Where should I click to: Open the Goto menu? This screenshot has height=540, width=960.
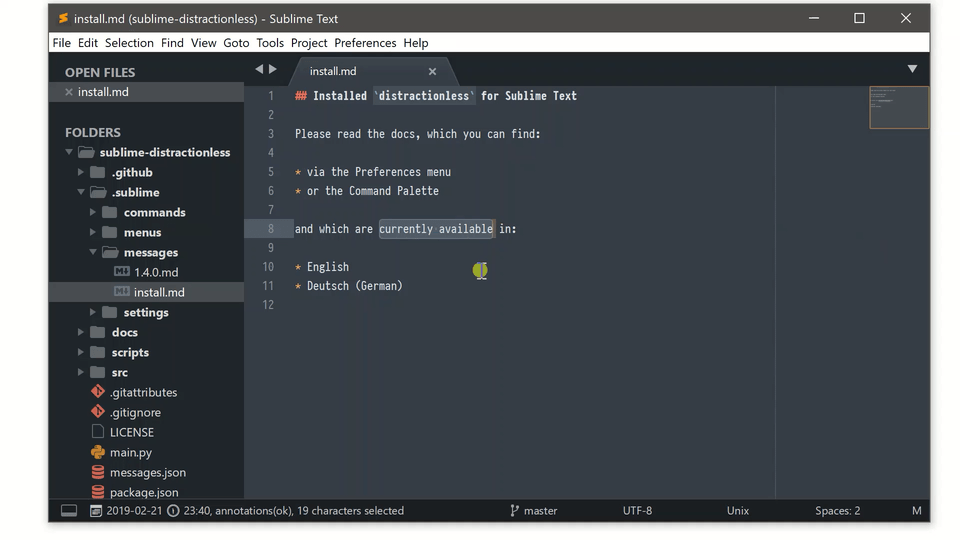(236, 43)
